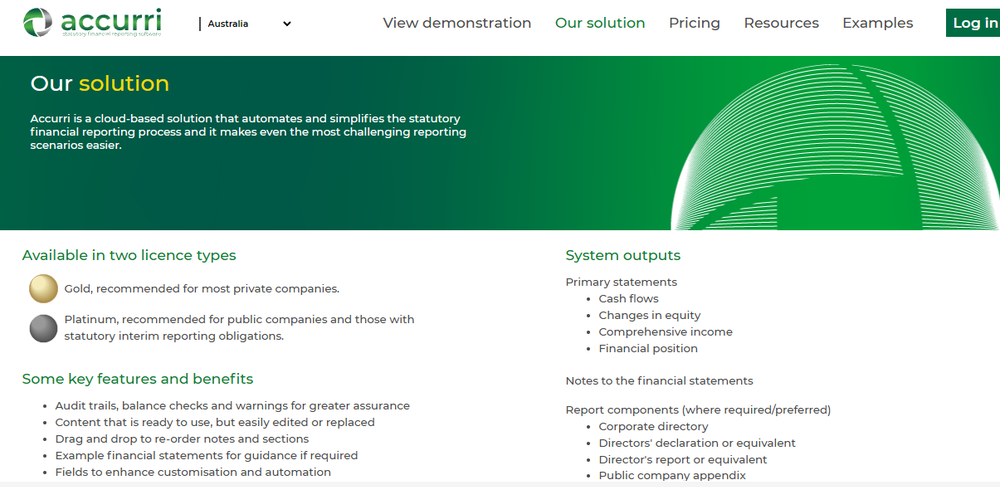Go to the Our solution page
Screen dimensions: 1000x487
[x=600, y=23]
